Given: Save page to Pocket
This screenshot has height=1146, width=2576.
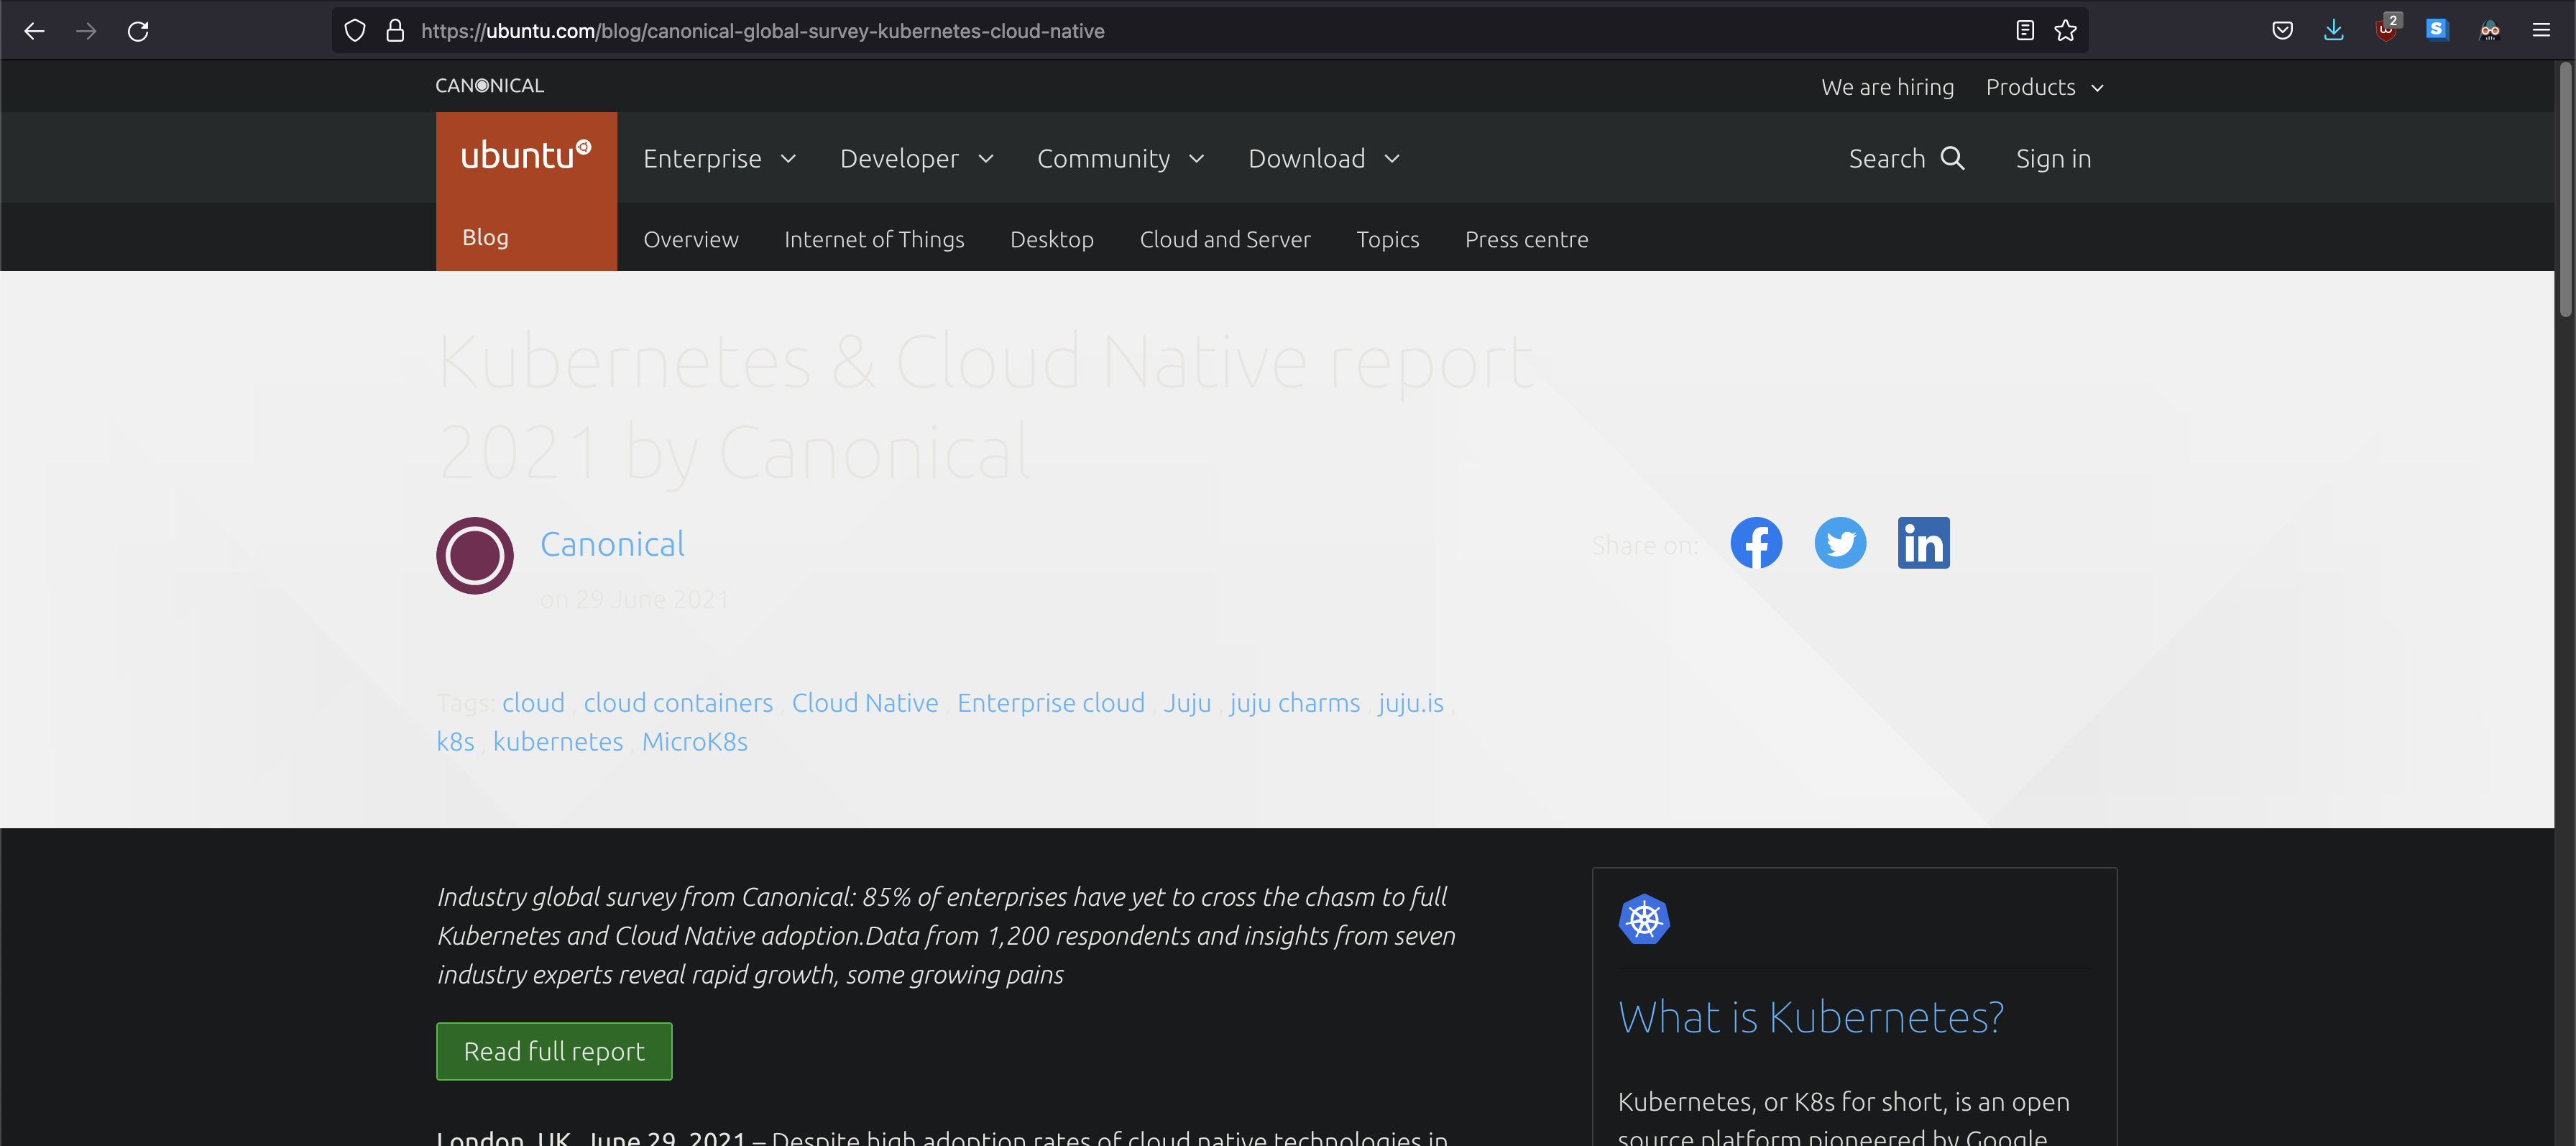Looking at the screenshot, I should [2282, 30].
